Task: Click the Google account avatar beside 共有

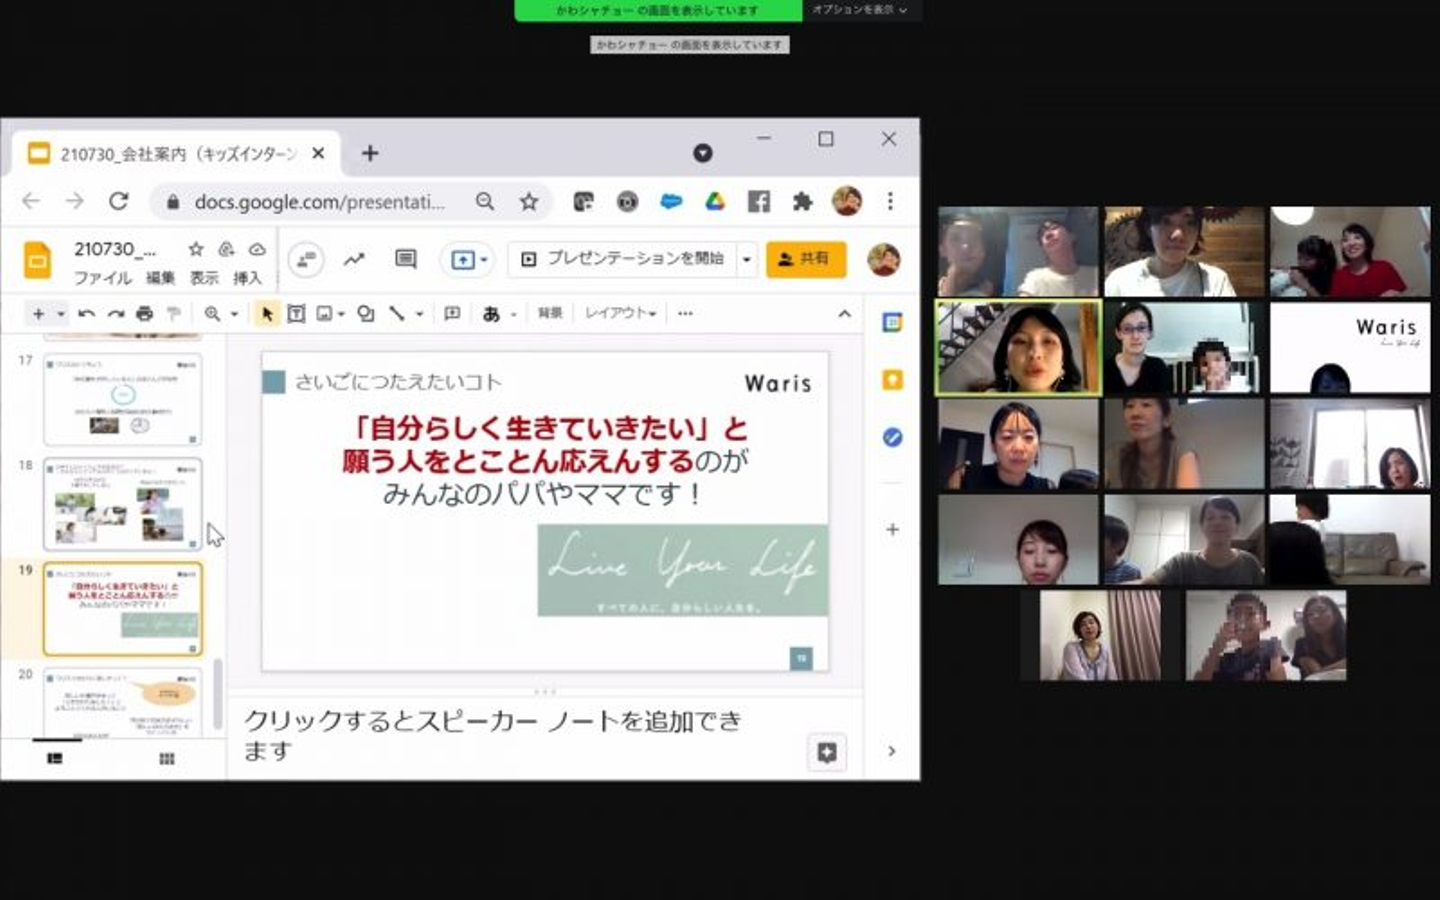Action: pyautogui.click(x=883, y=259)
